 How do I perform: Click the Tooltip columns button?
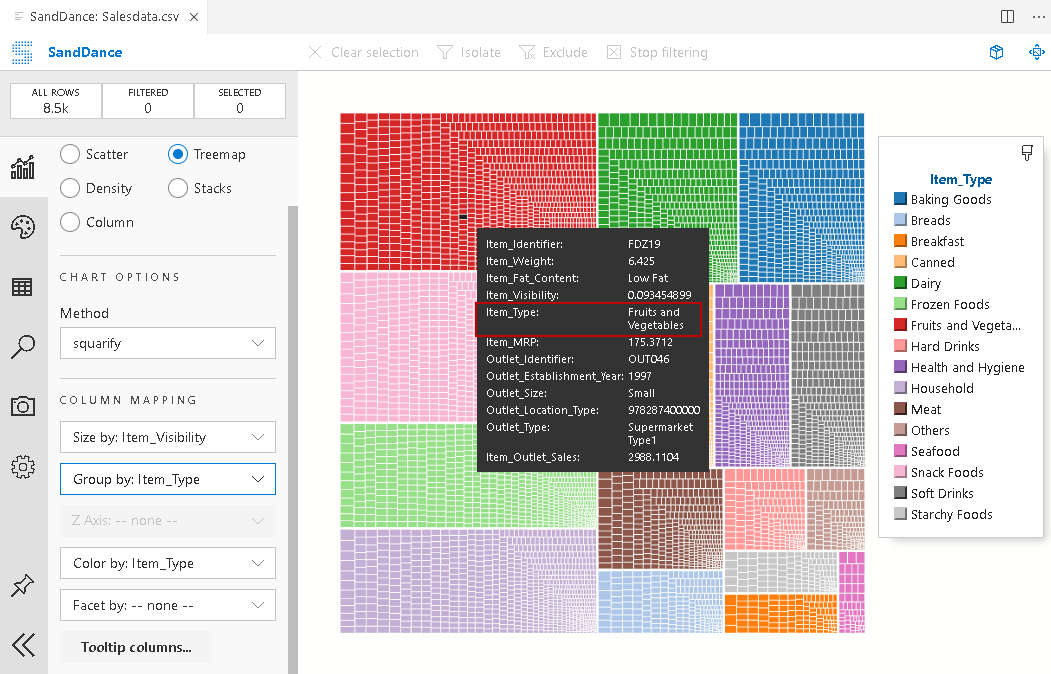point(136,647)
